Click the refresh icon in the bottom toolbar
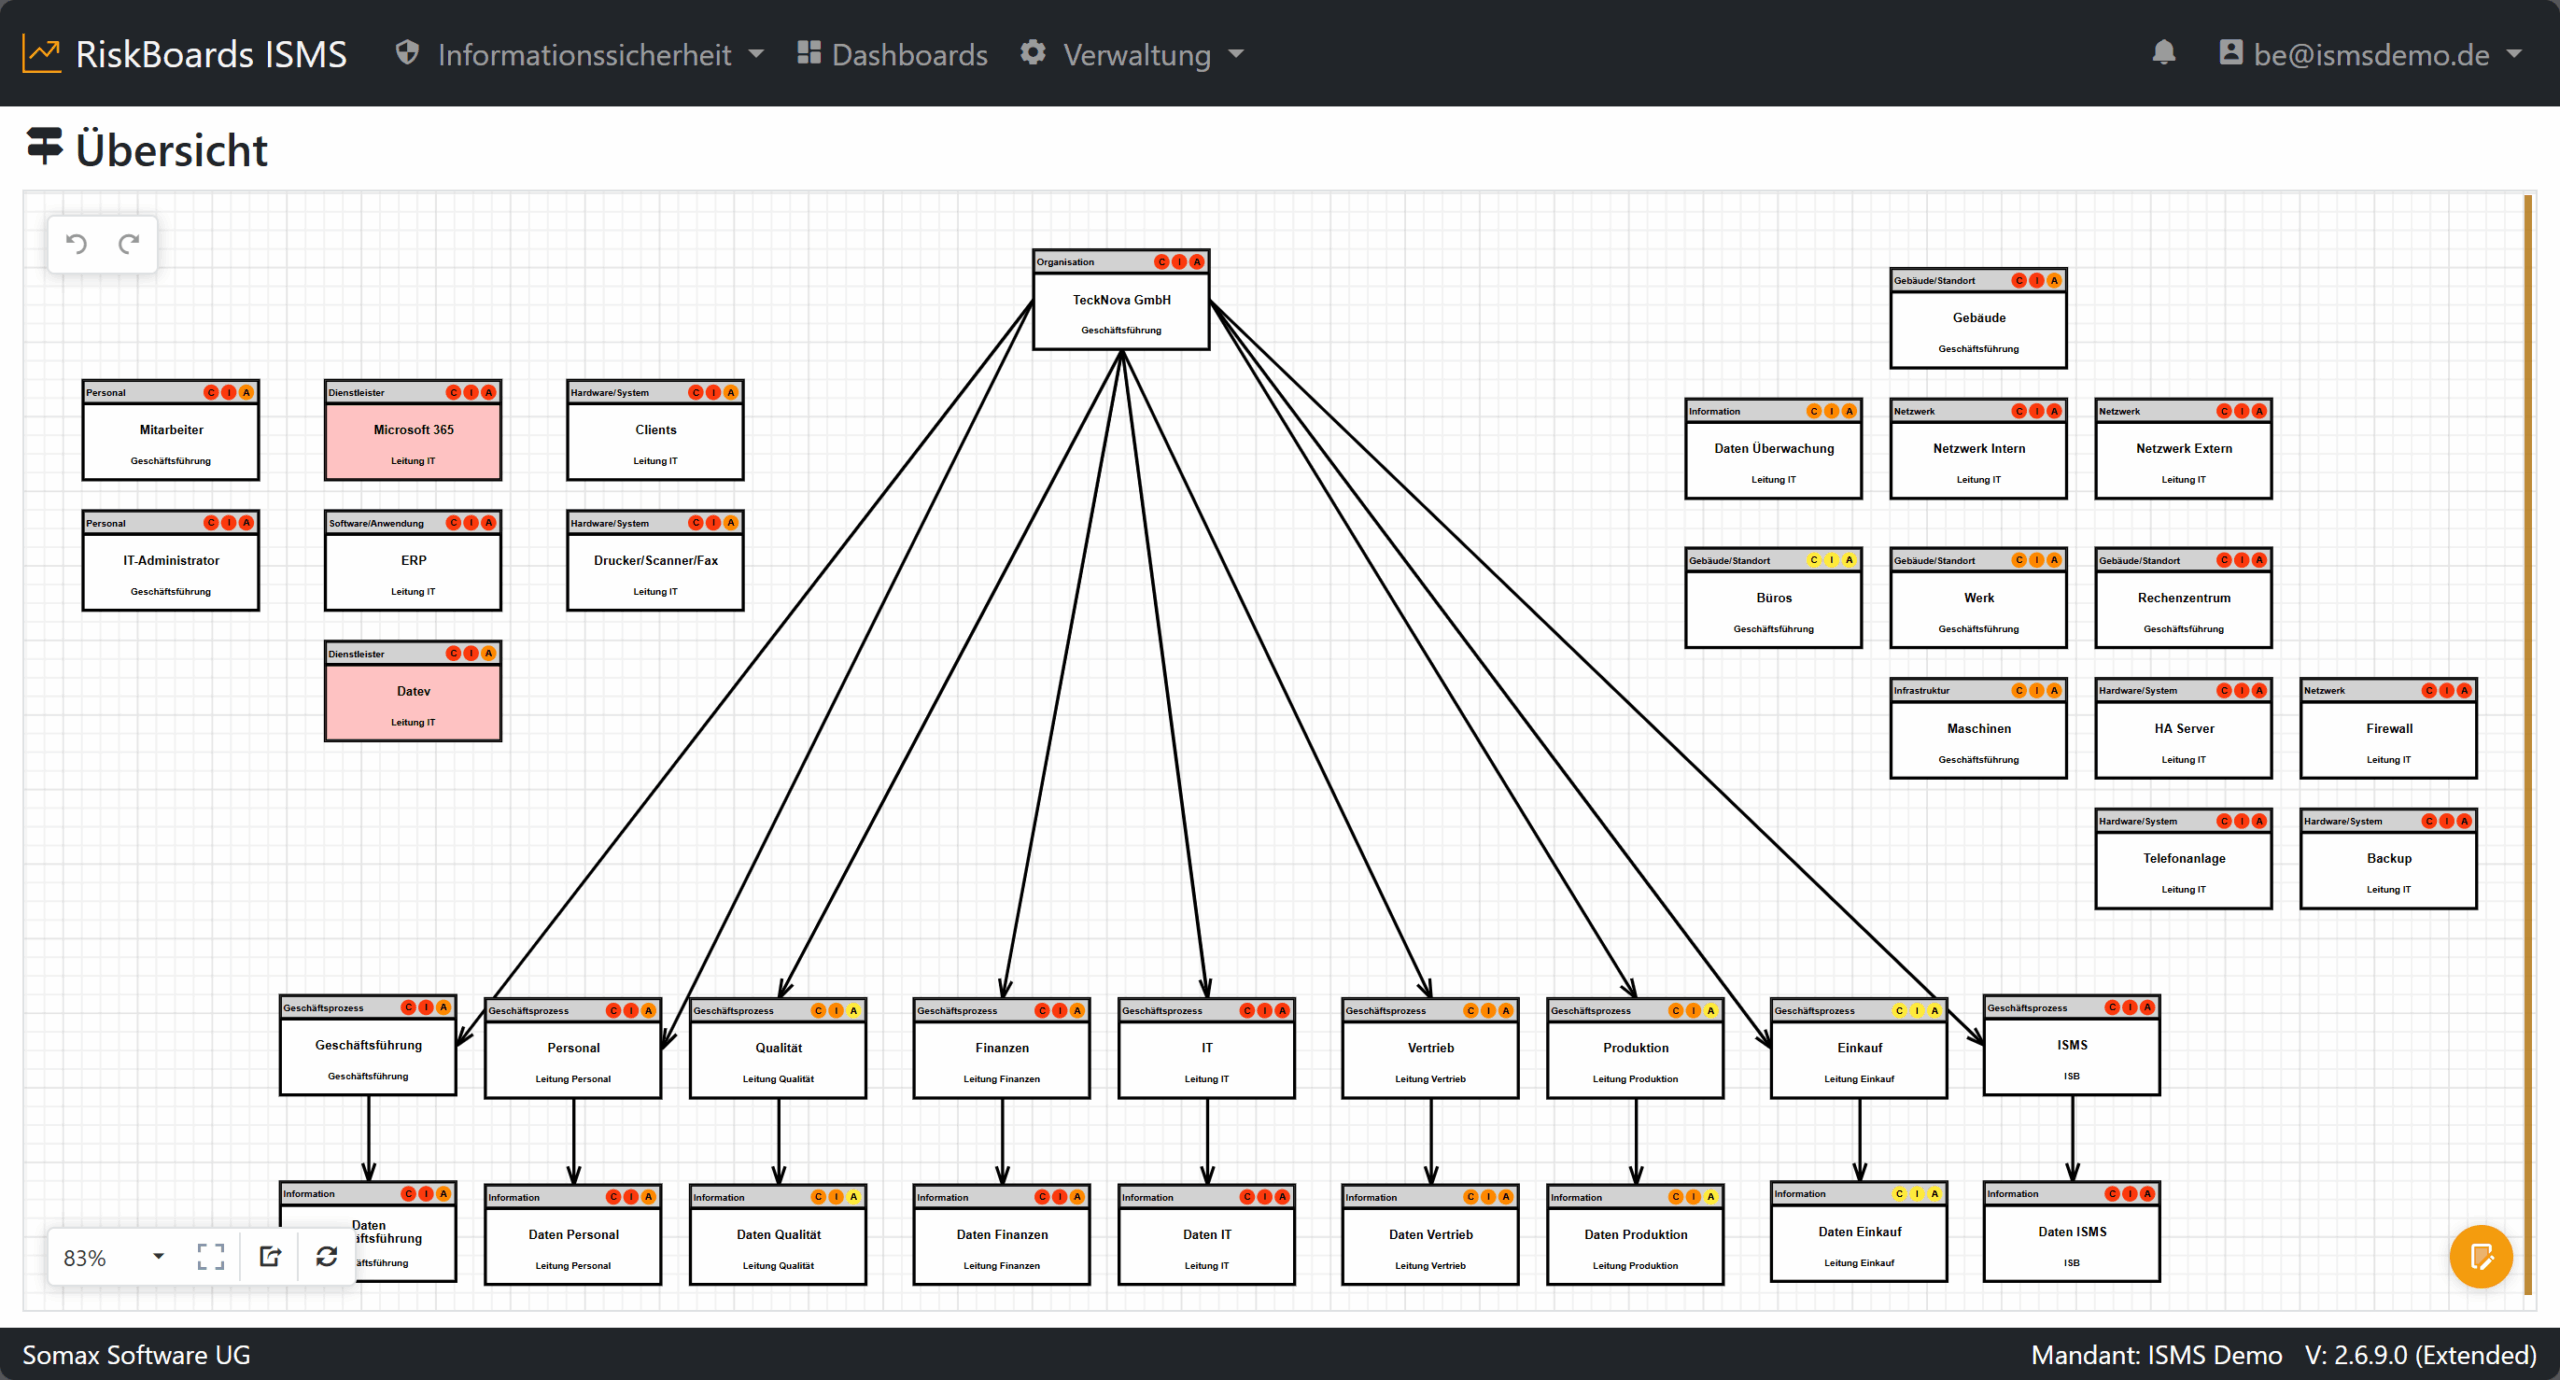 coord(326,1256)
